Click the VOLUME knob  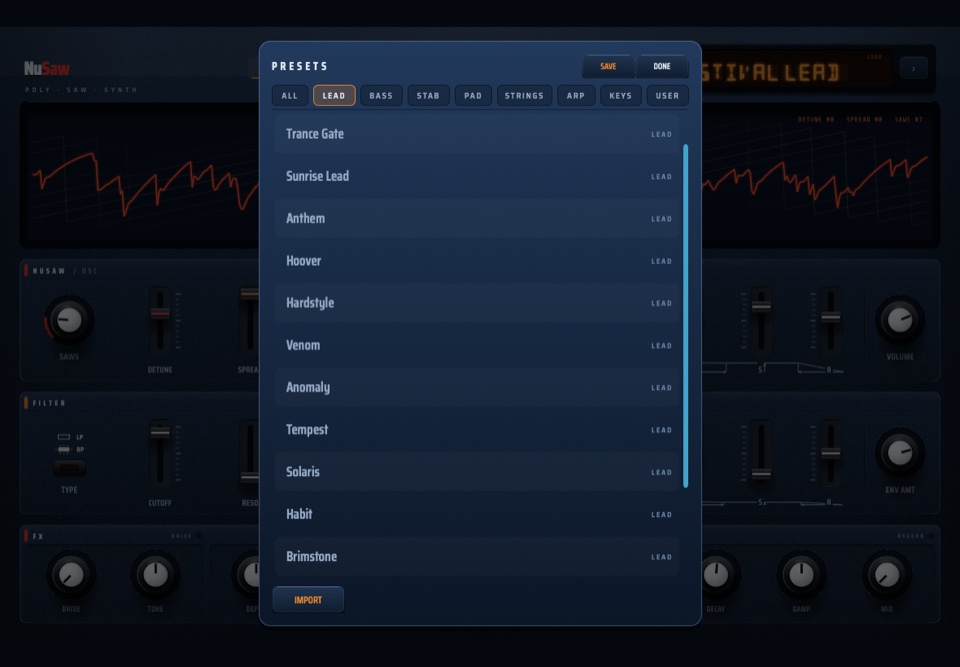900,320
